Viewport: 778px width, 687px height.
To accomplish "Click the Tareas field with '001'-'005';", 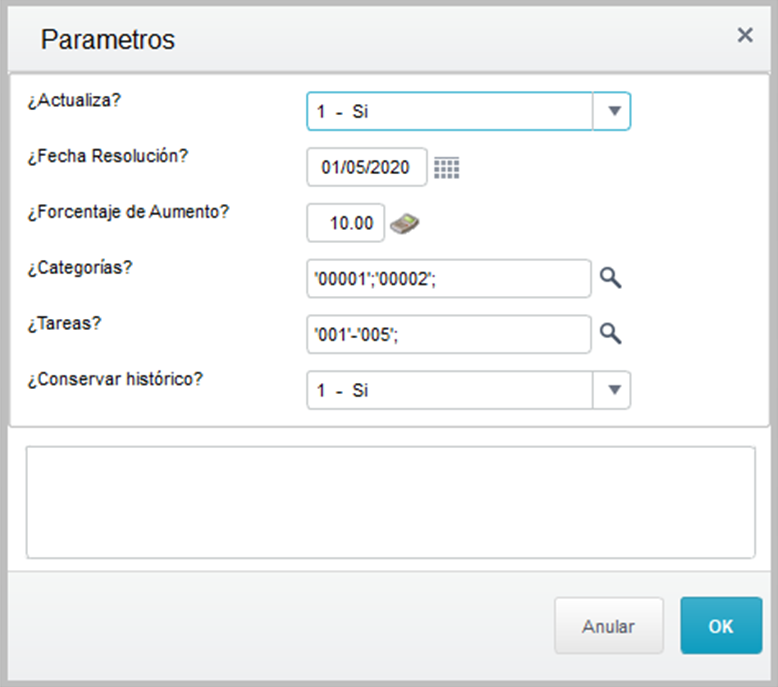I will [449, 335].
